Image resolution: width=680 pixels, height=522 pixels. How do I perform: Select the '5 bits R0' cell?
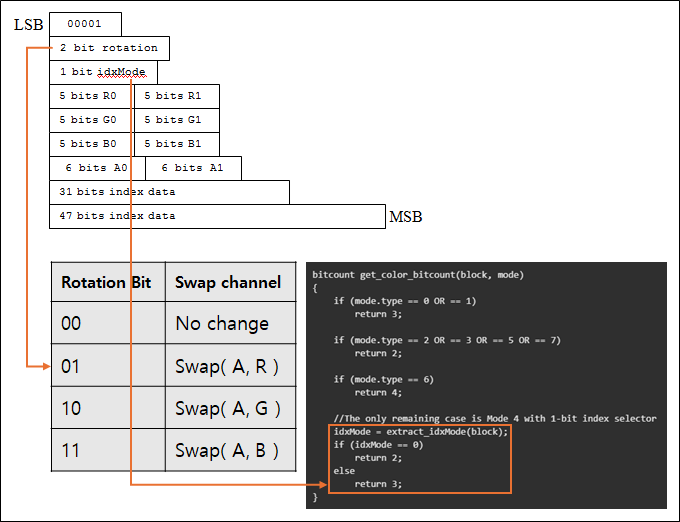(90, 96)
